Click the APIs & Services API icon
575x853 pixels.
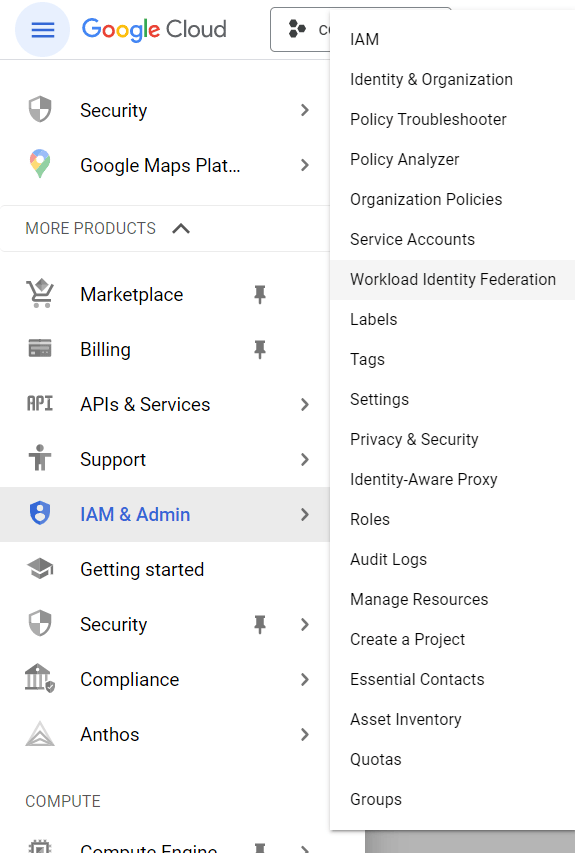tap(40, 404)
